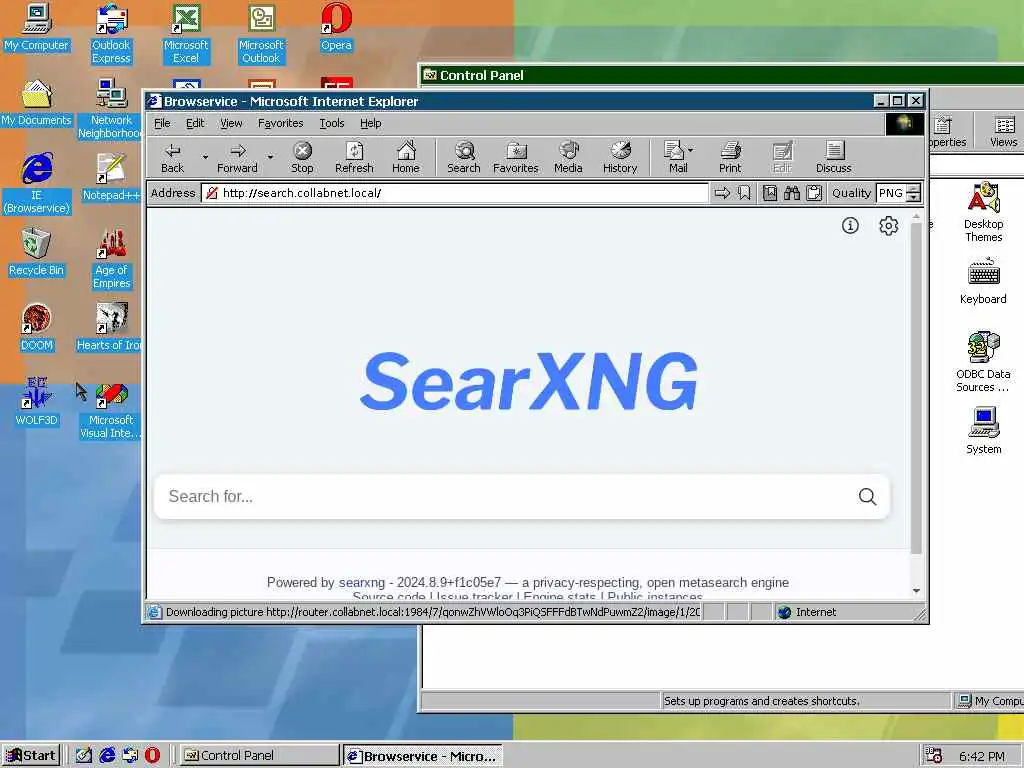The width and height of the screenshot is (1024, 768).
Task: Open the Search toolbar pane
Action: pos(464,158)
